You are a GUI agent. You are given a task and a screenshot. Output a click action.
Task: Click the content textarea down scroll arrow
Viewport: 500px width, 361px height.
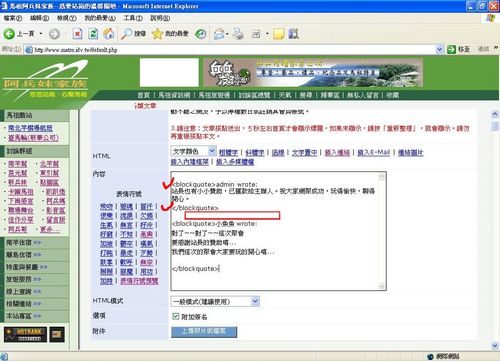(382, 285)
